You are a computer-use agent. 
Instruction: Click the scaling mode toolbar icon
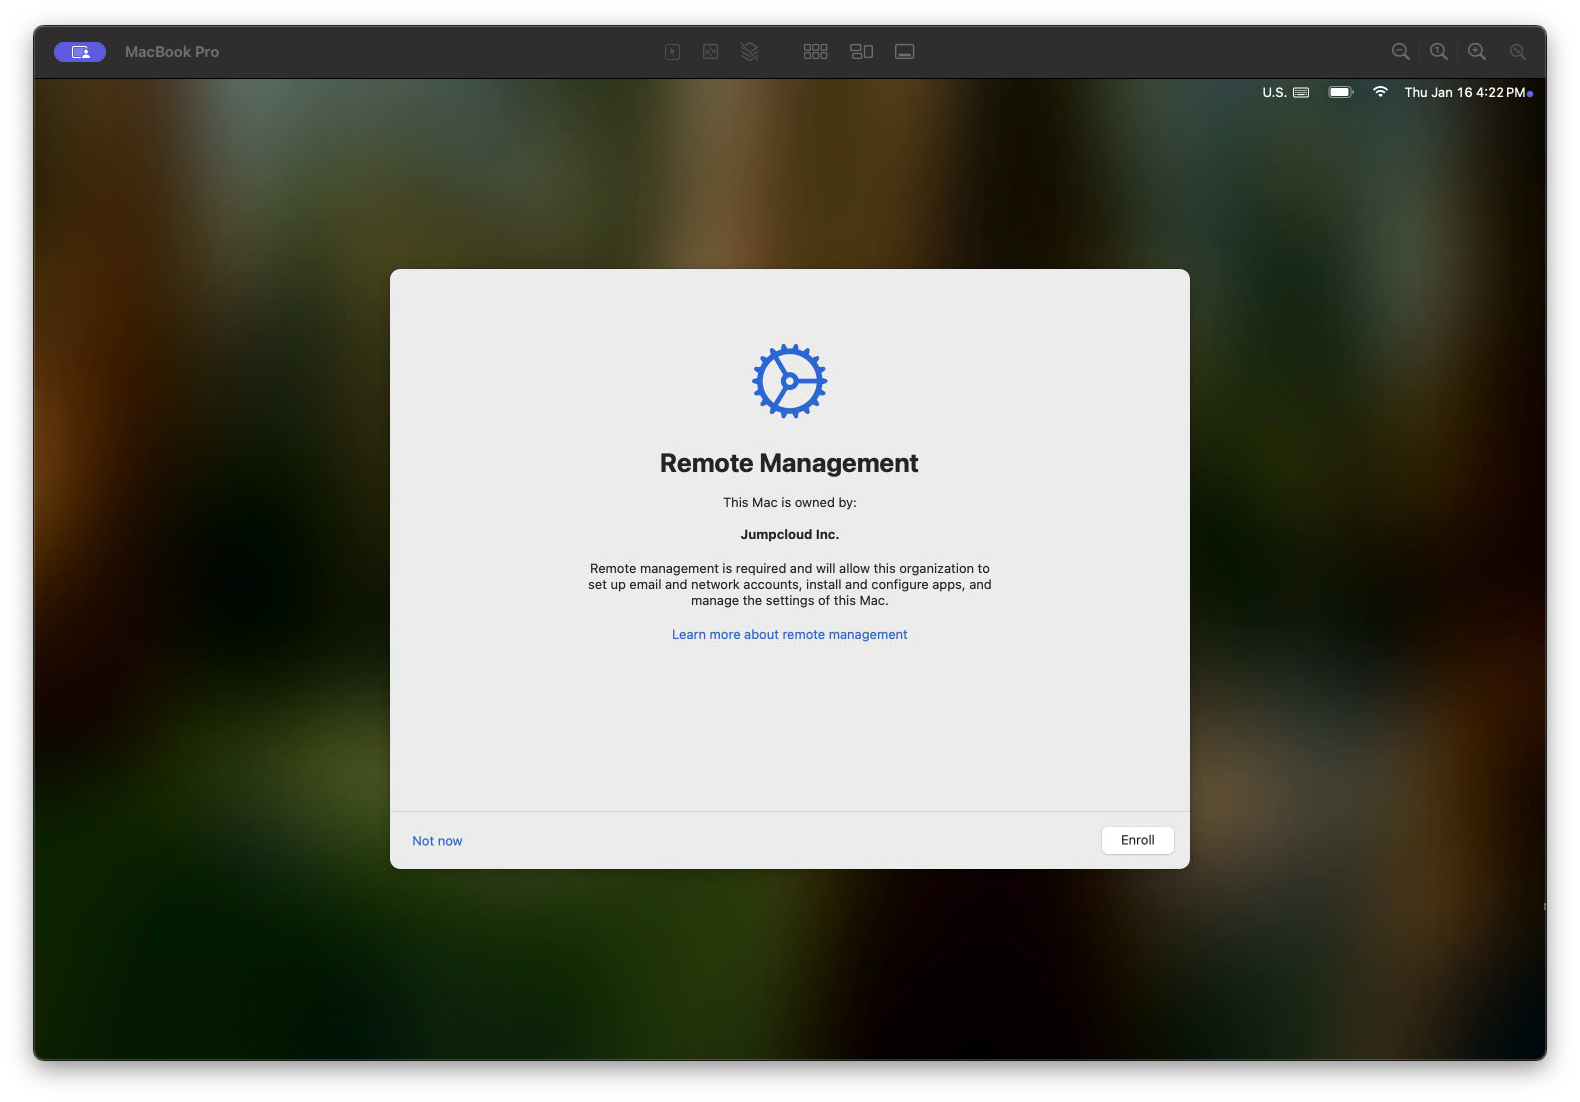pyautogui.click(x=710, y=52)
